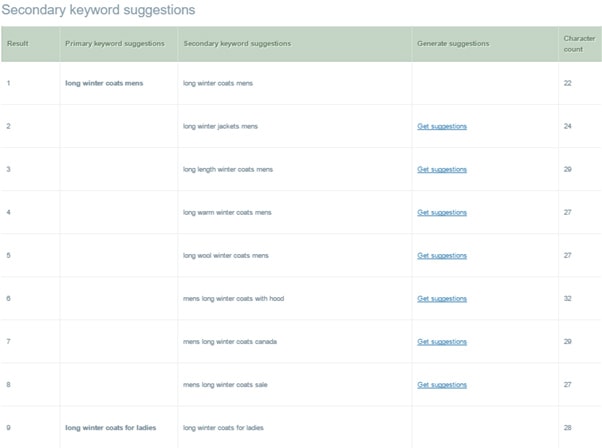The image size is (602, 448).
Task: Select the bold primary keyword 'long winter coats mens'
Action: 104,83
